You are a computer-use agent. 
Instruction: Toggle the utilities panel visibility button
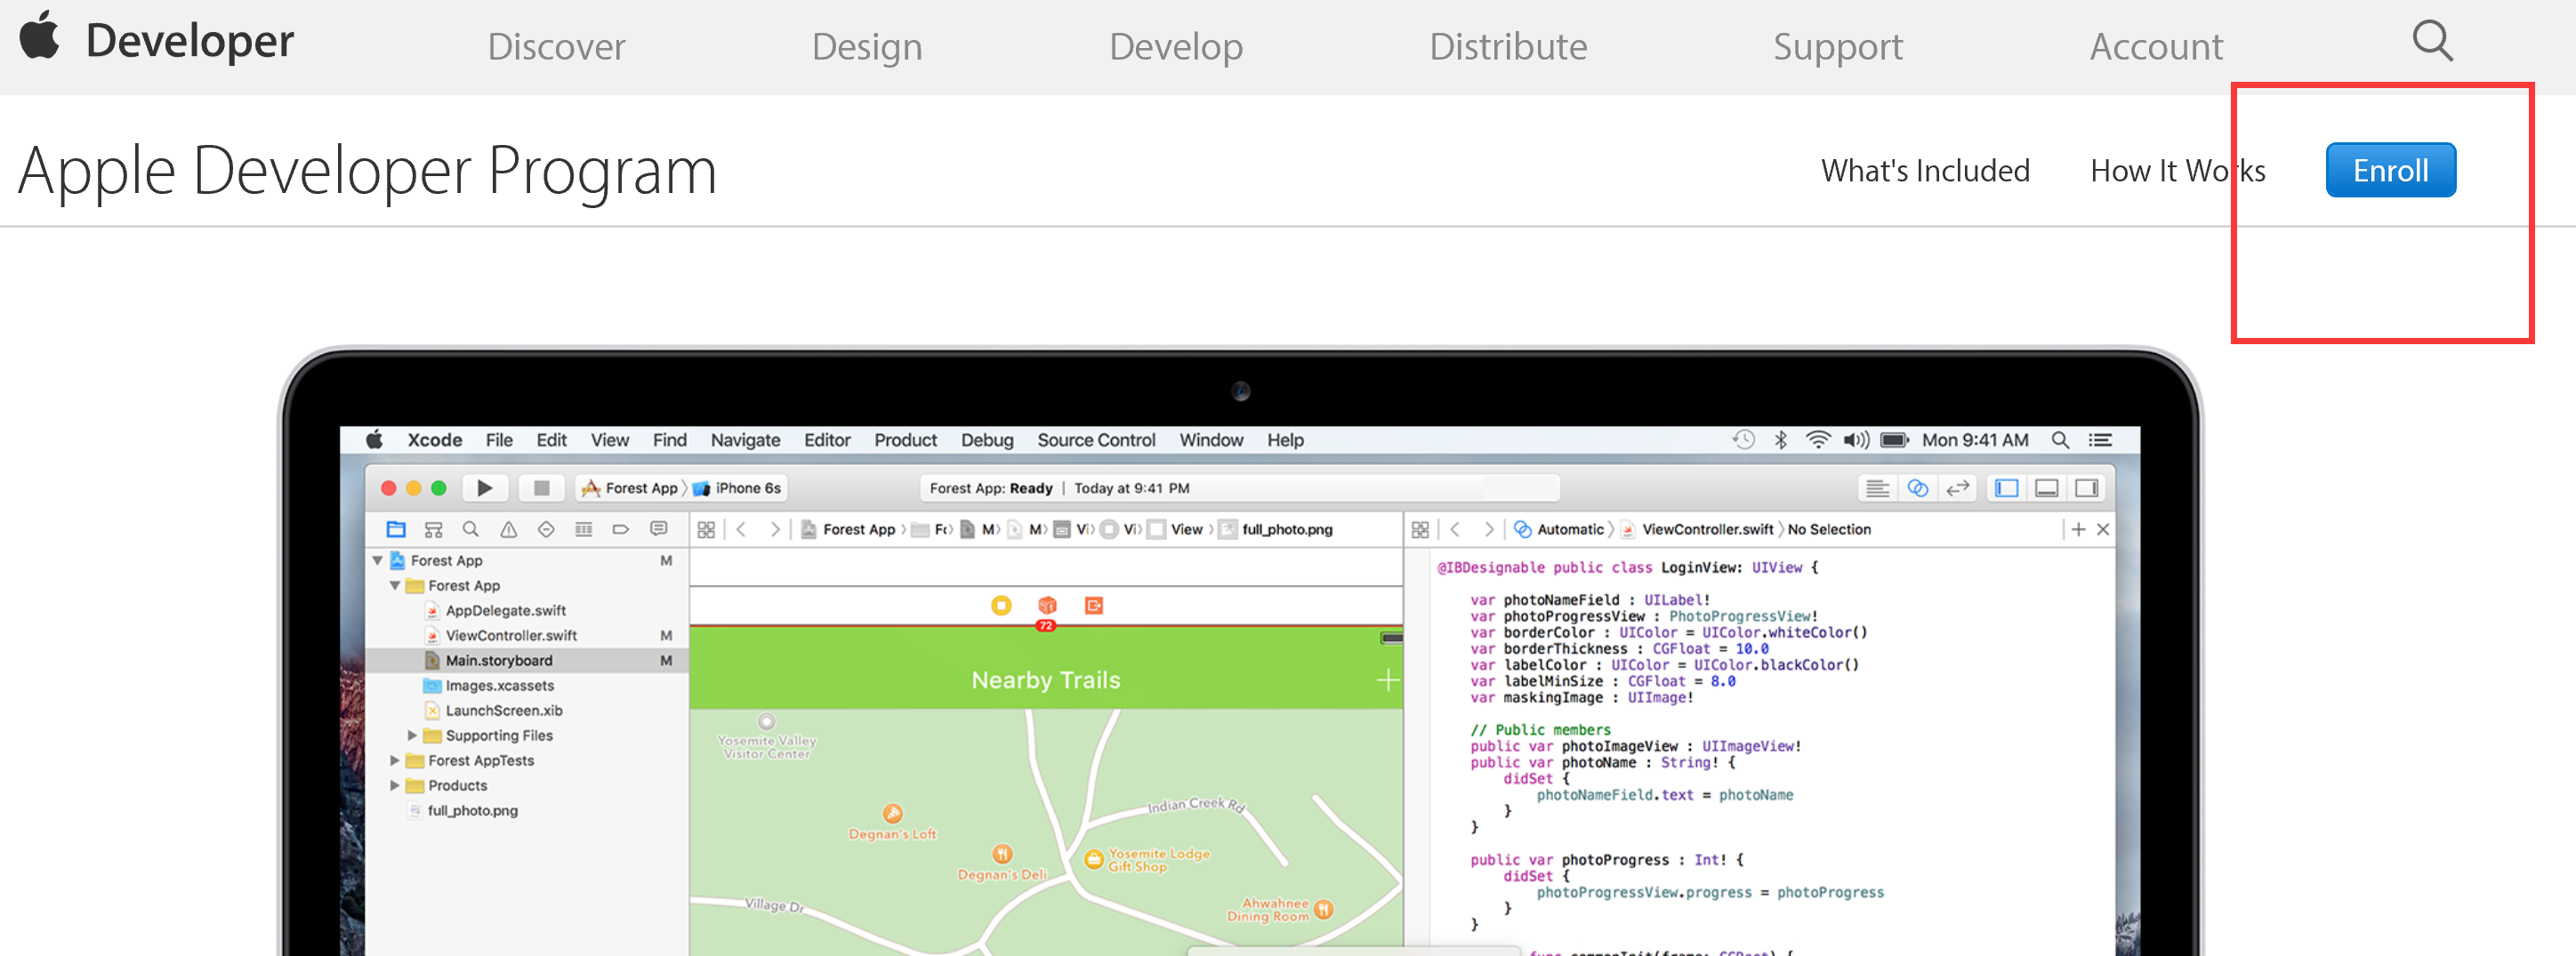2087,488
